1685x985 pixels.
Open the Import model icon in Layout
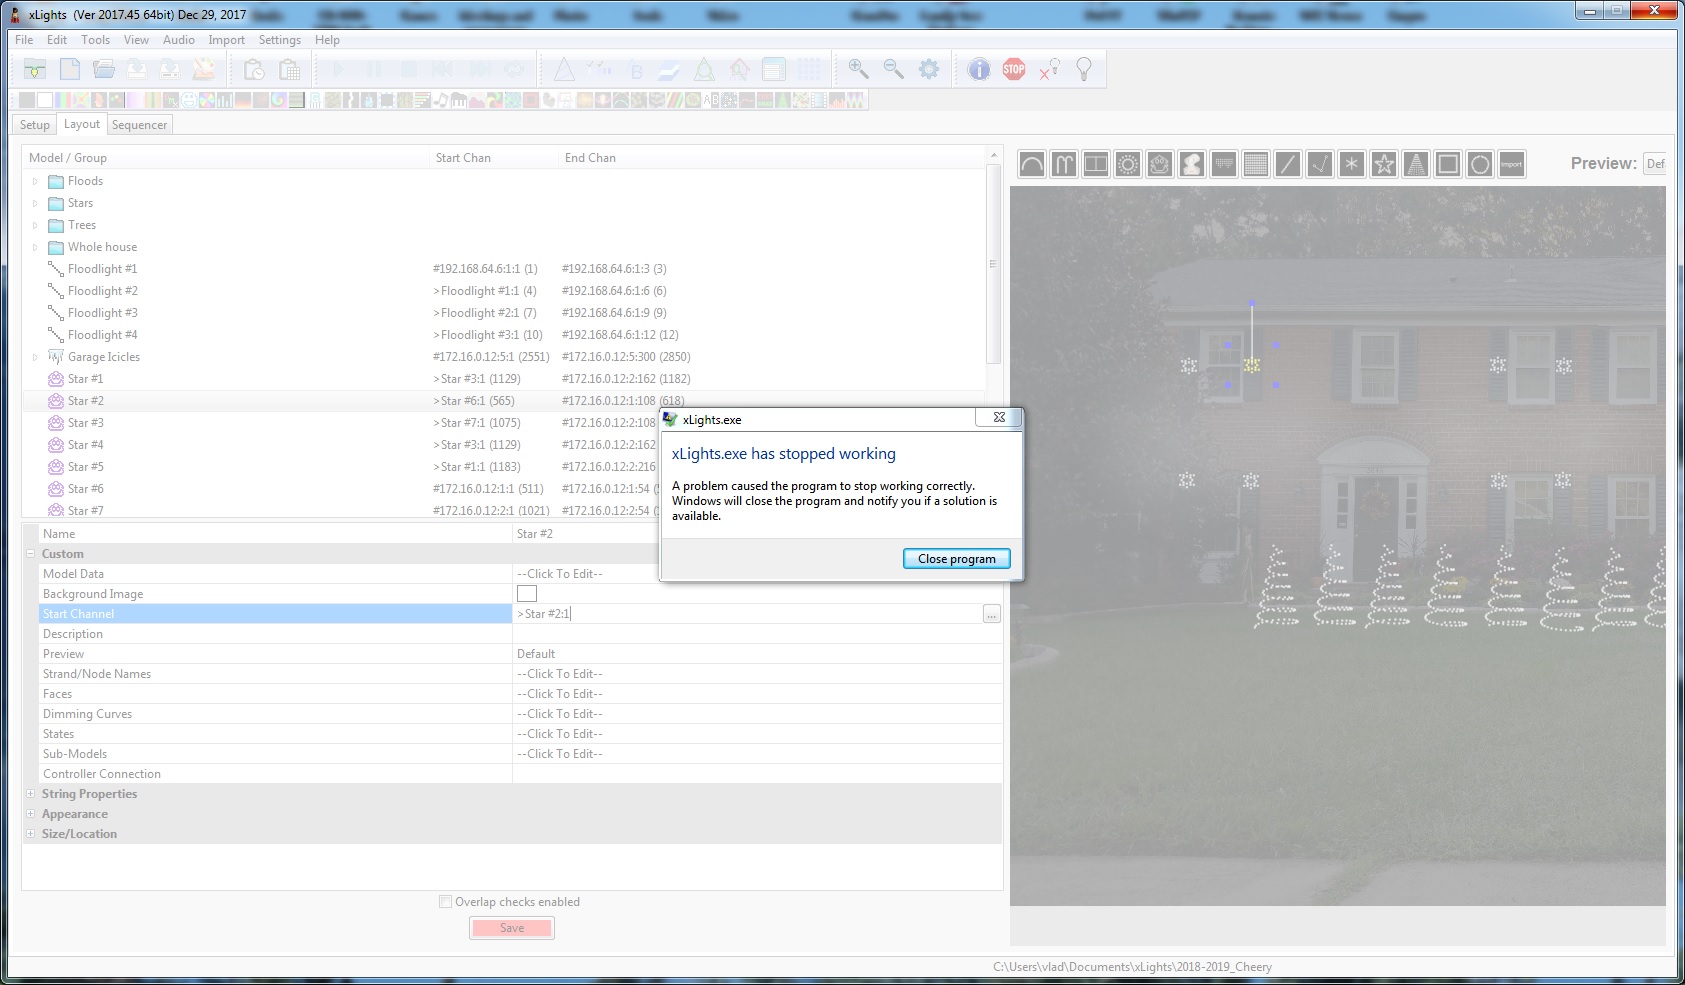1513,164
